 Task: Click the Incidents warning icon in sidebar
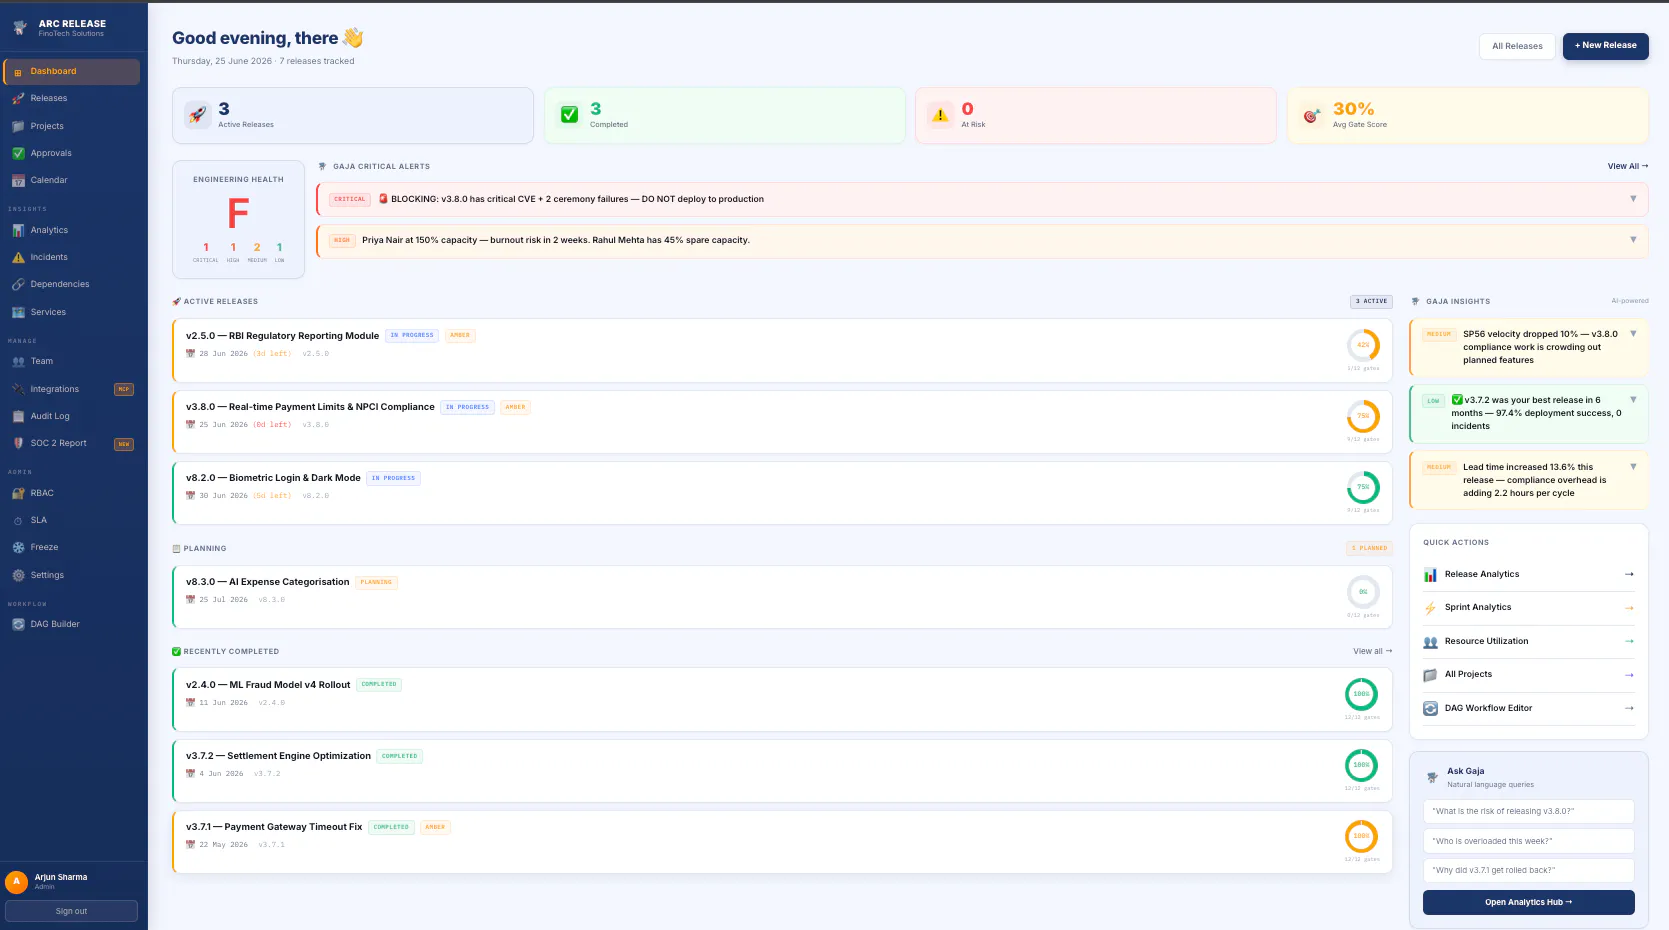click(18, 258)
